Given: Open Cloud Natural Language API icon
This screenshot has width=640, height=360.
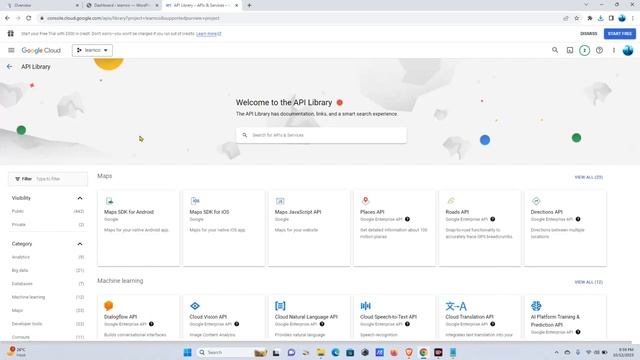Looking at the screenshot, I should [x=280, y=306].
